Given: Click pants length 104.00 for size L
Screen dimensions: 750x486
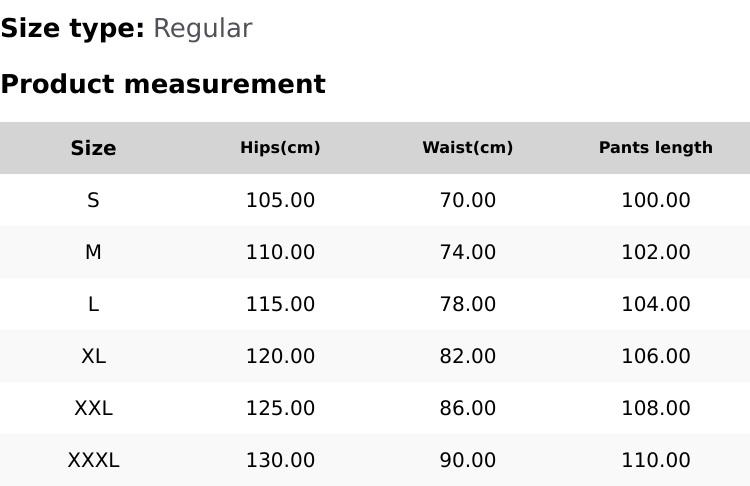Looking at the screenshot, I should [655, 304].
